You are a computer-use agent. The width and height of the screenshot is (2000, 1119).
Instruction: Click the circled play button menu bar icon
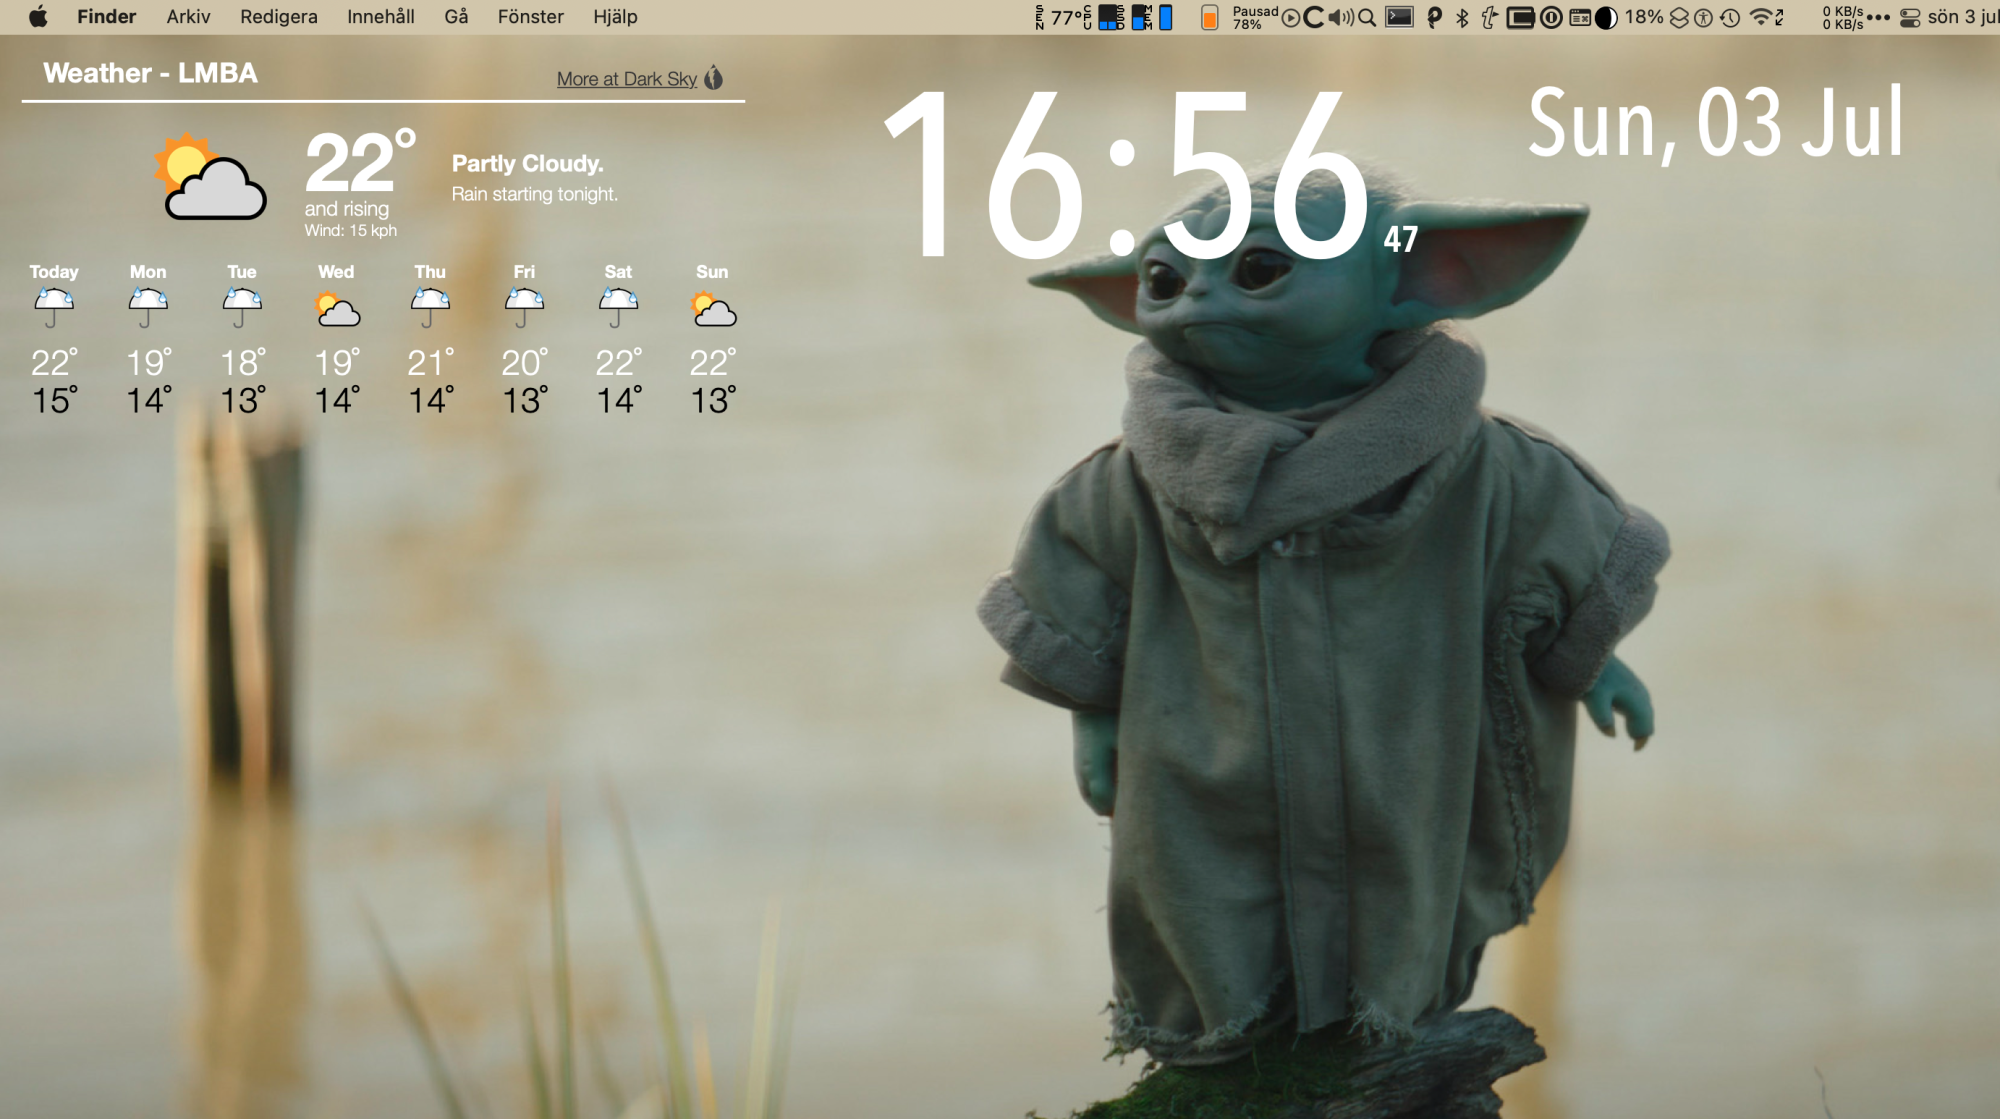pos(1291,18)
